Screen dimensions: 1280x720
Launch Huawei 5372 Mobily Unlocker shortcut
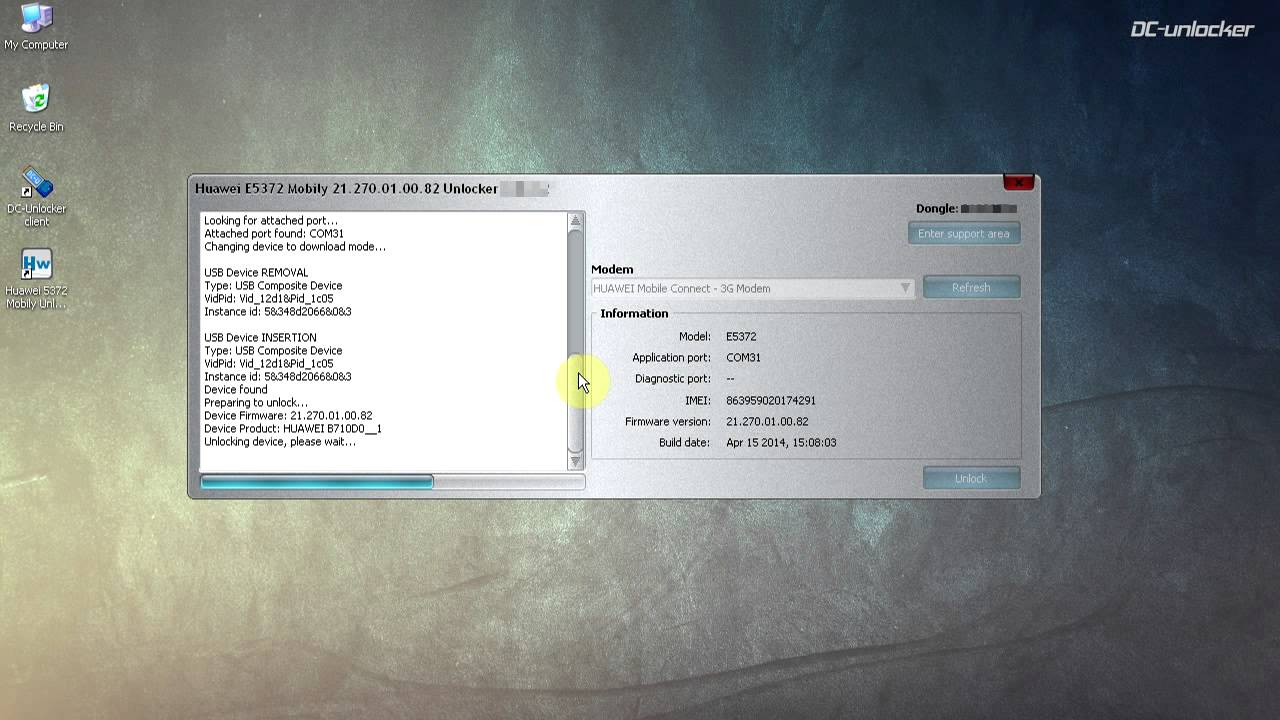tap(36, 279)
